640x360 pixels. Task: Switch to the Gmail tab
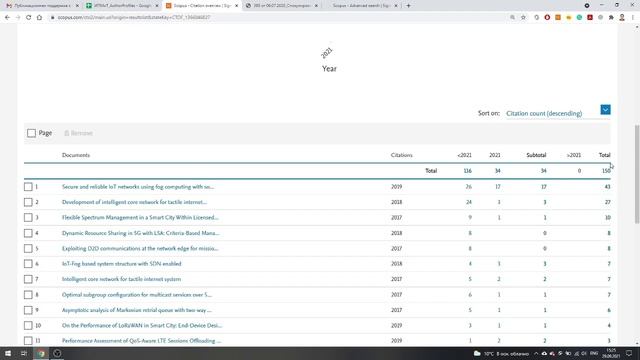pos(41,6)
